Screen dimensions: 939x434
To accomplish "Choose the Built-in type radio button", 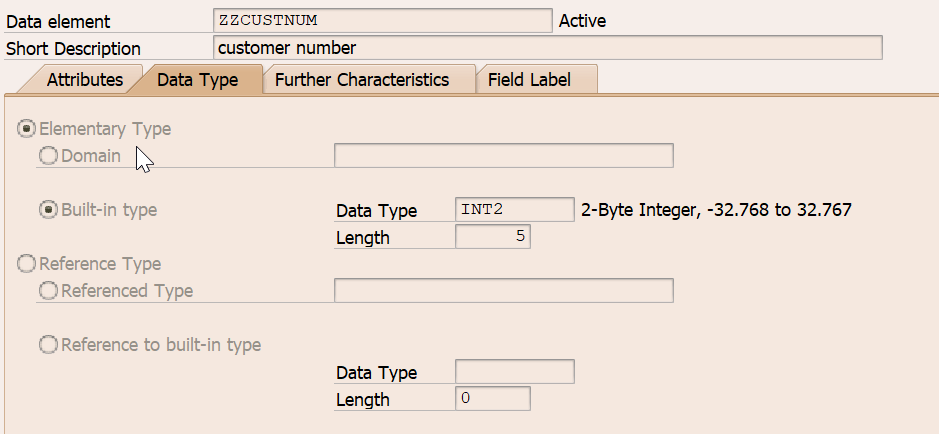I will click(49, 210).
